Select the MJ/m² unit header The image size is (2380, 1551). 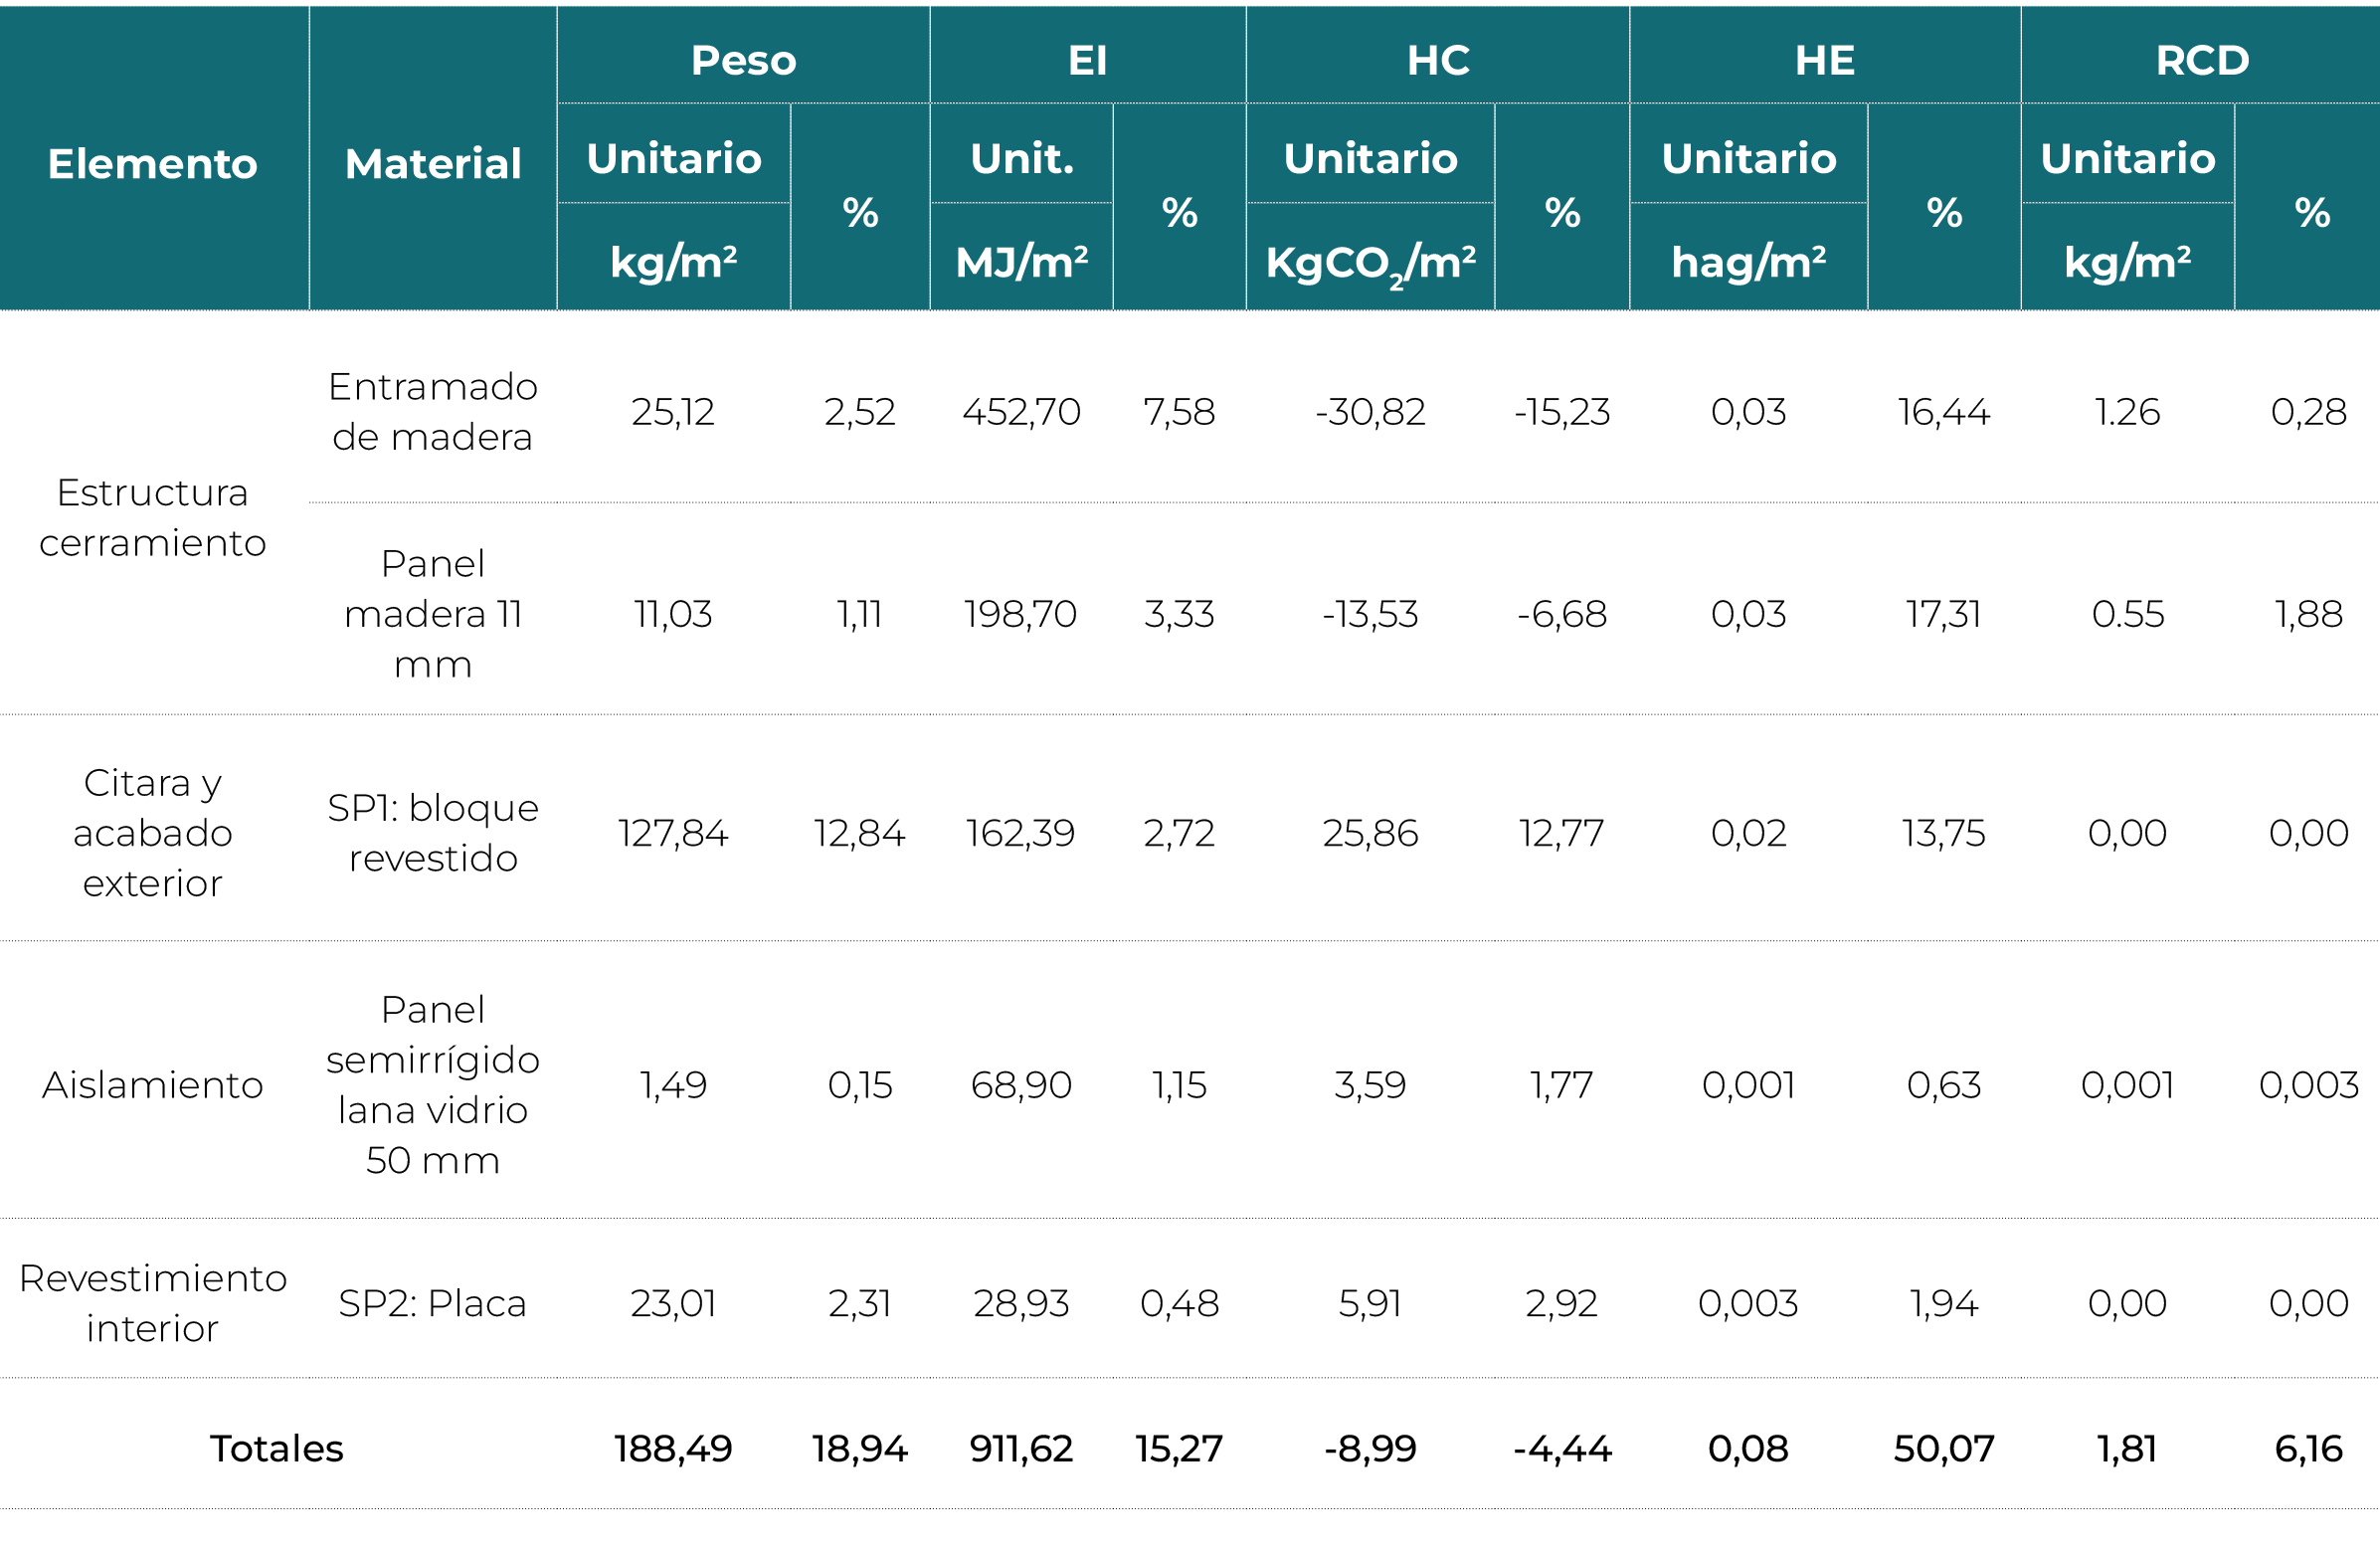point(1021,262)
